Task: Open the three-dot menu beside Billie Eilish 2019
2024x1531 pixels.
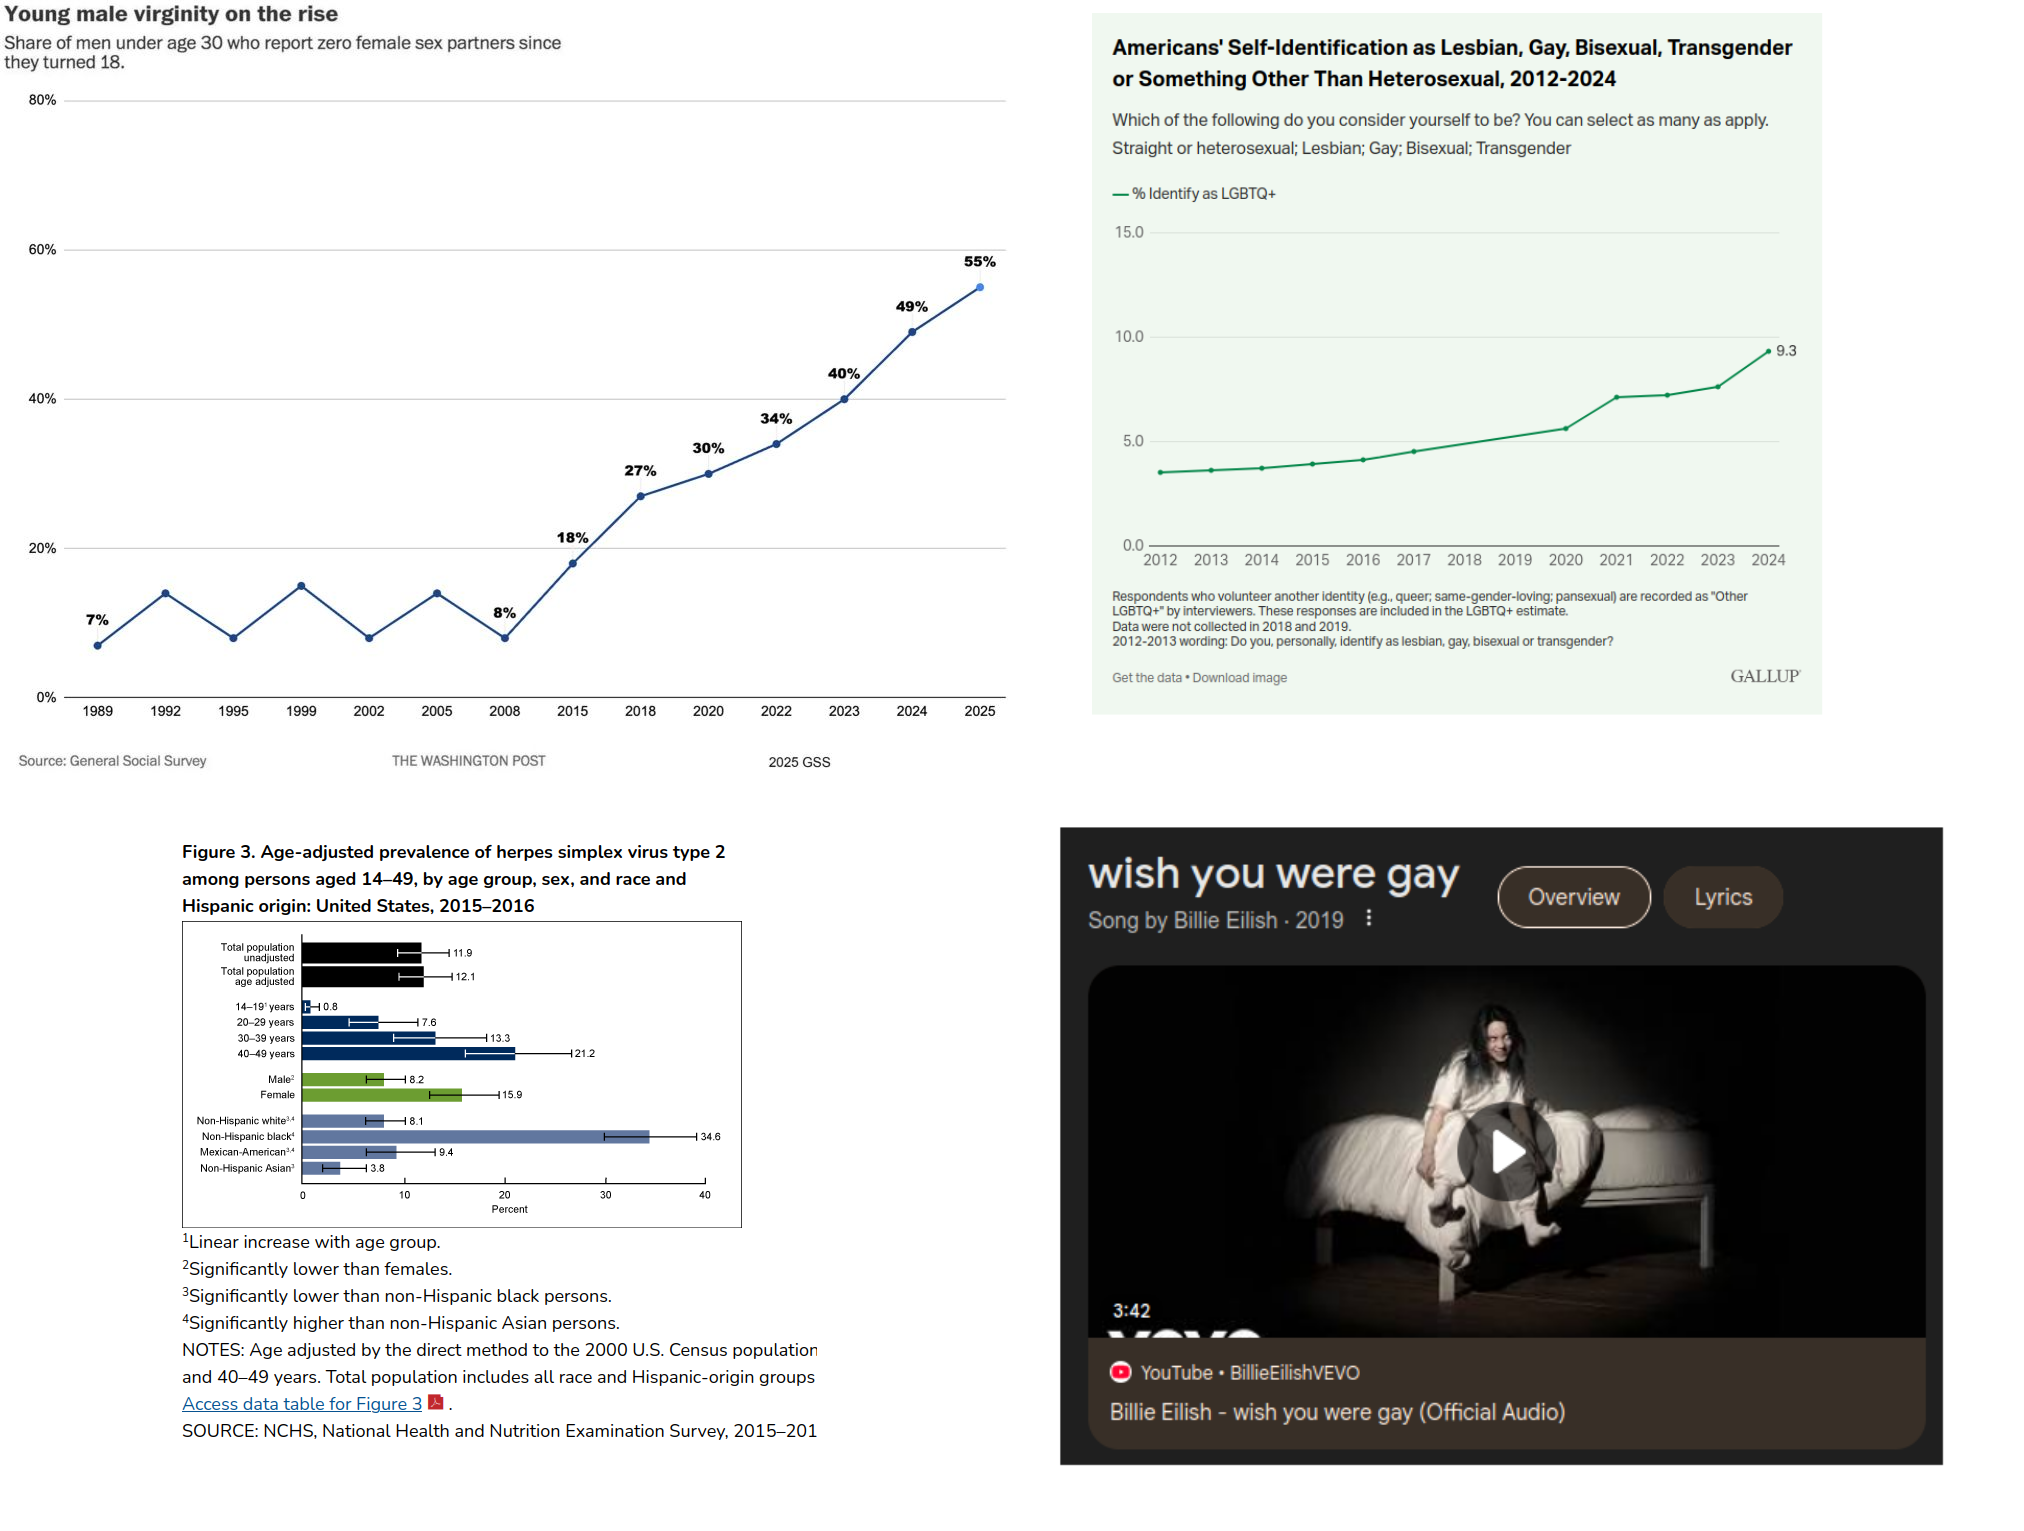Action: coord(1369,919)
